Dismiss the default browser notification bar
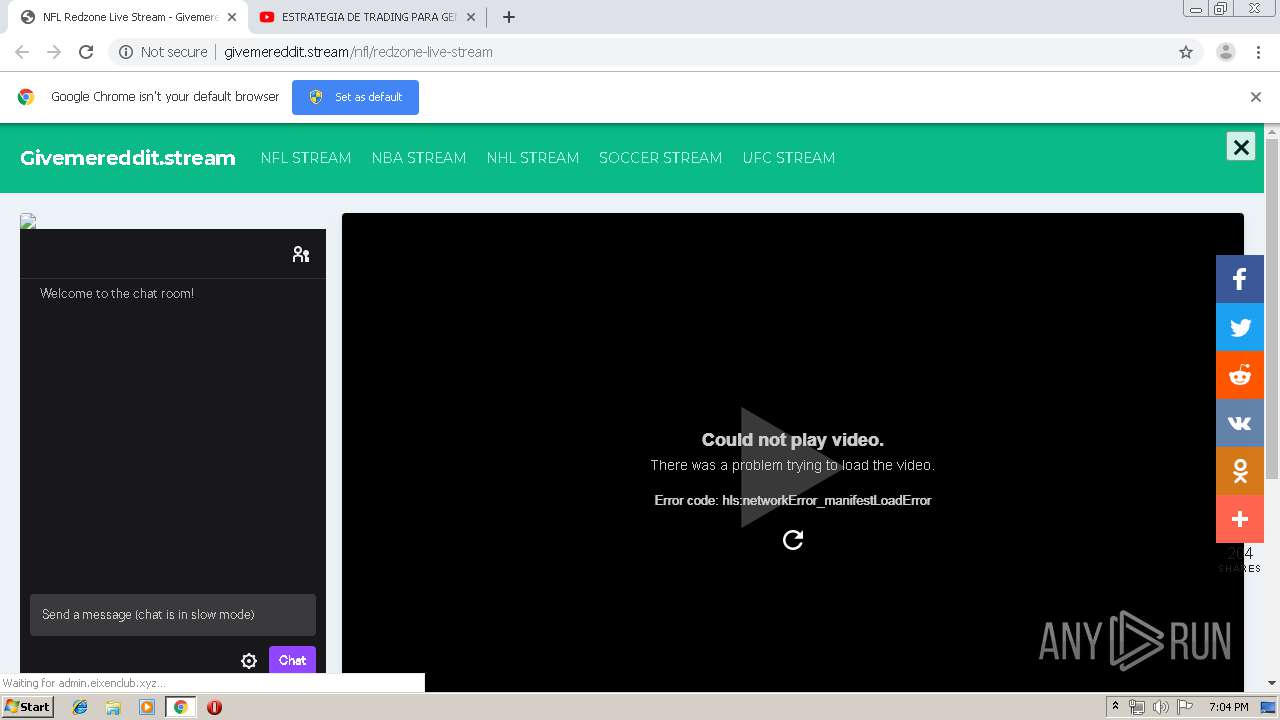 point(1256,97)
